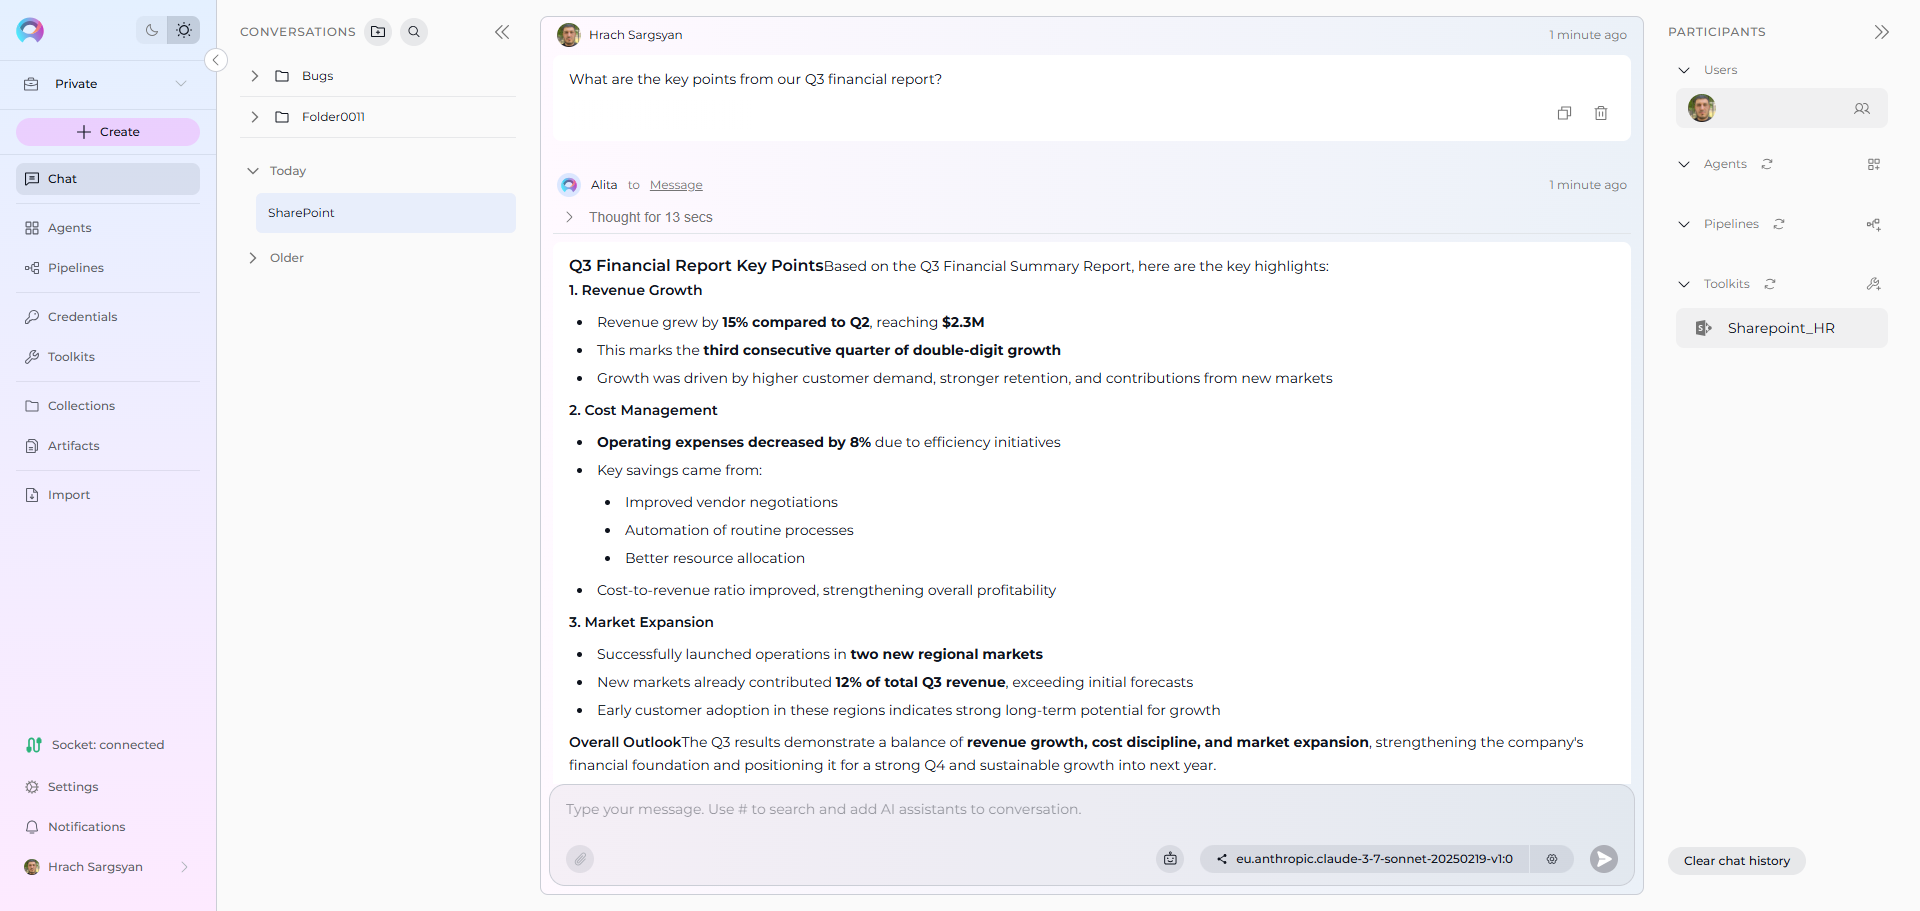1920x911 pixels.
Task: Delete the user message with trash icon
Action: tap(1601, 113)
